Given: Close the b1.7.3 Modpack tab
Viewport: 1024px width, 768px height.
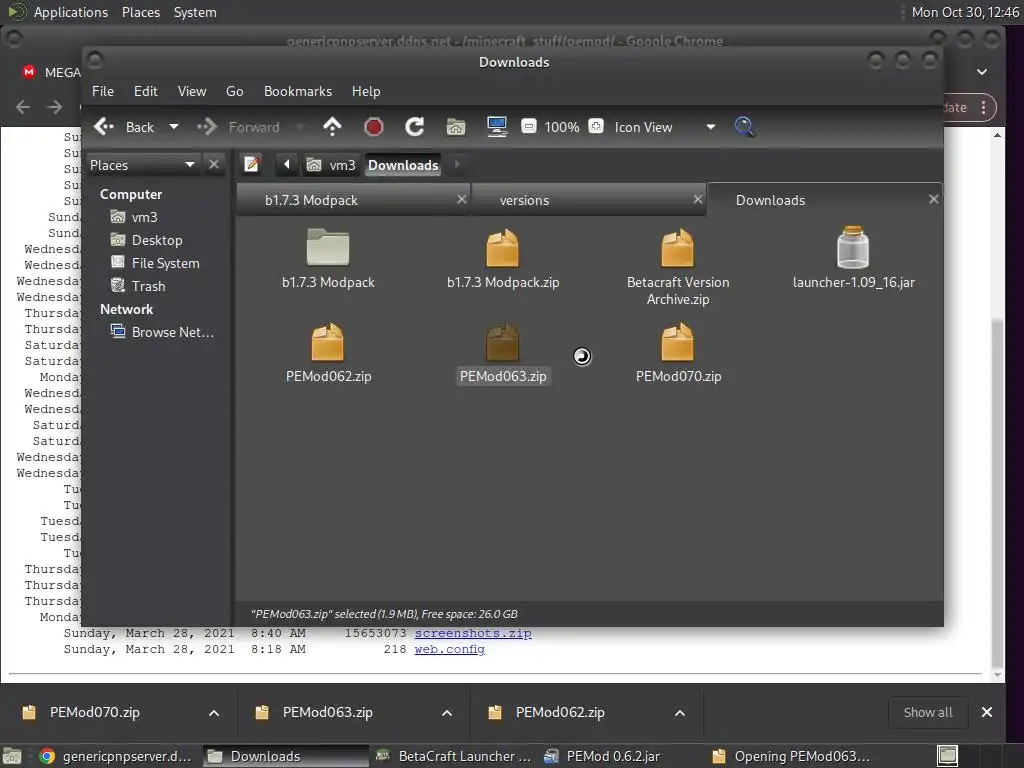Looking at the screenshot, I should (x=462, y=199).
